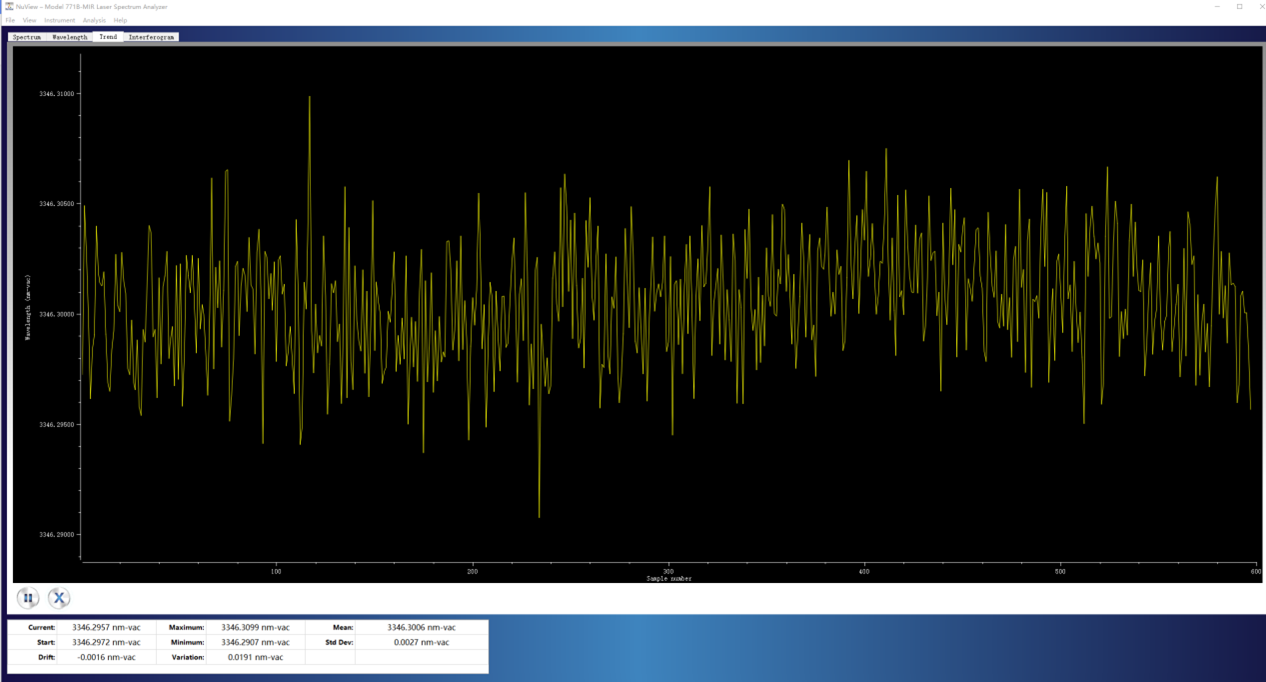Image resolution: width=1266 pixels, height=682 pixels.
Task: Pause the trend data acquisition
Action: pyautogui.click(x=28, y=598)
